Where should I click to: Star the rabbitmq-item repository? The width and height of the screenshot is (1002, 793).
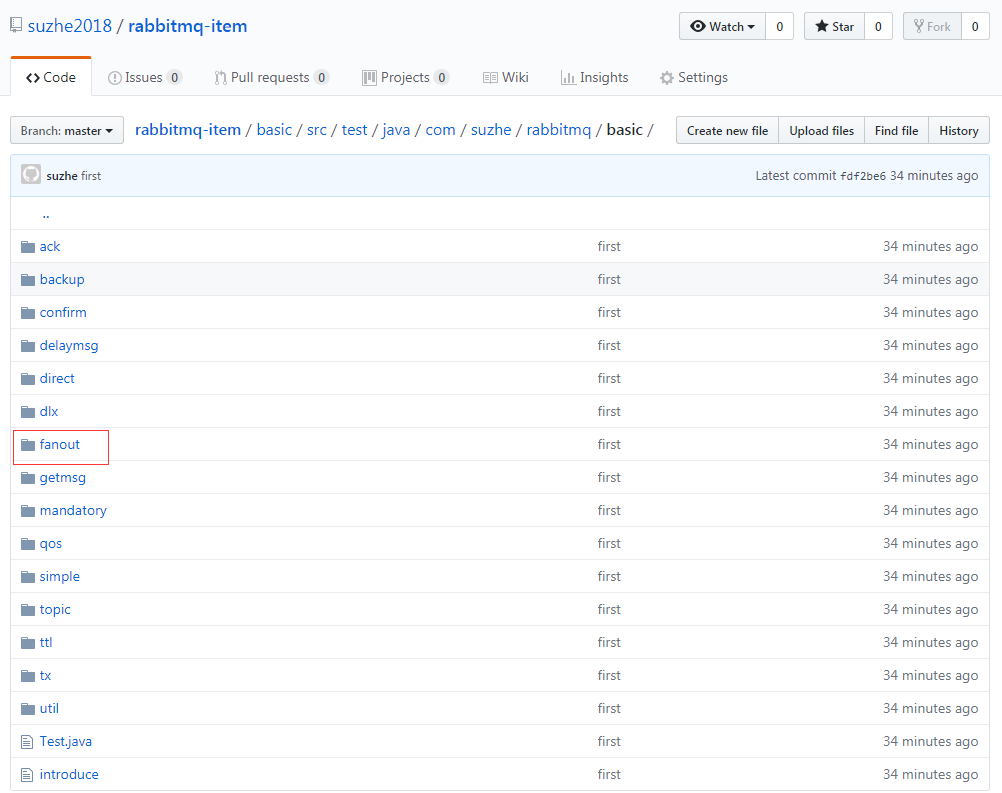[x=835, y=26]
